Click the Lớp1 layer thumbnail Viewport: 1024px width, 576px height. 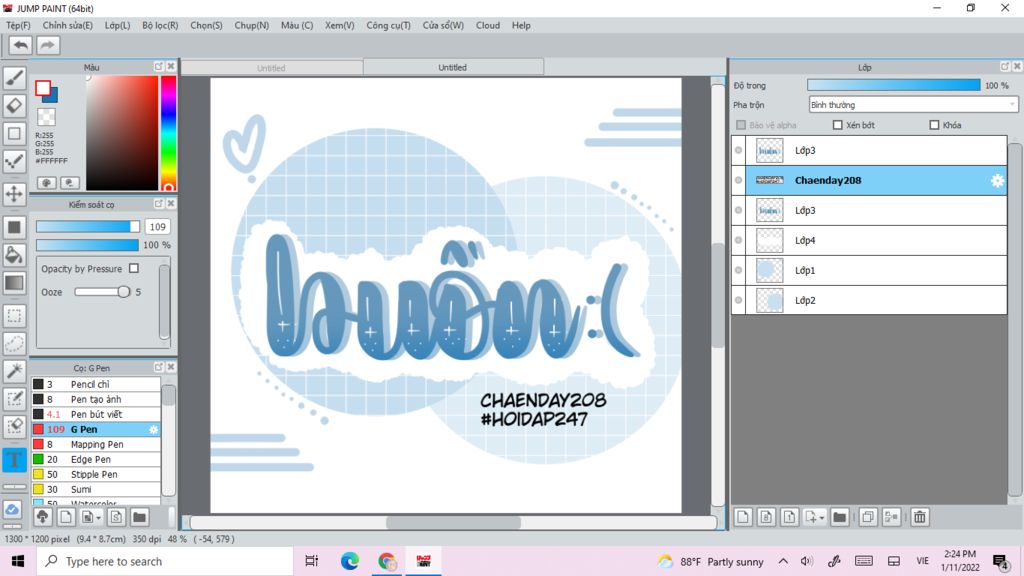coord(769,270)
